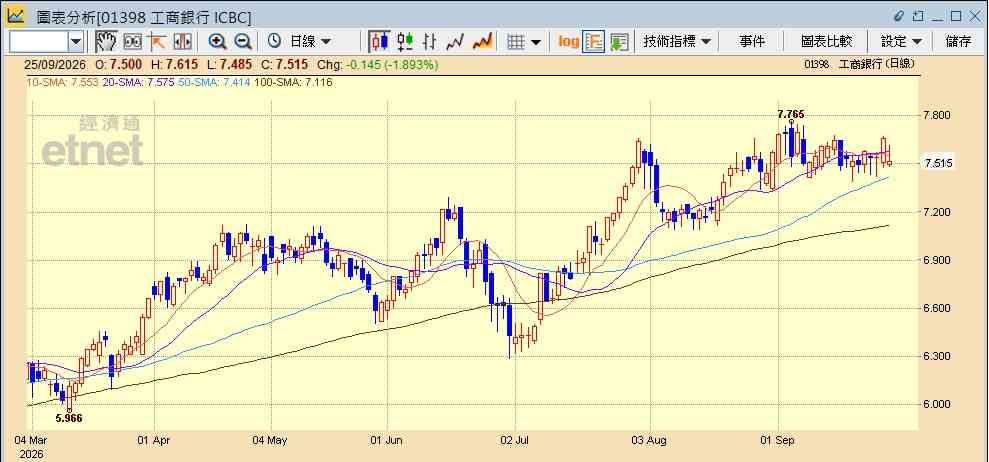Click the green arrow export icon
This screenshot has width=989, height=462.
[619, 42]
